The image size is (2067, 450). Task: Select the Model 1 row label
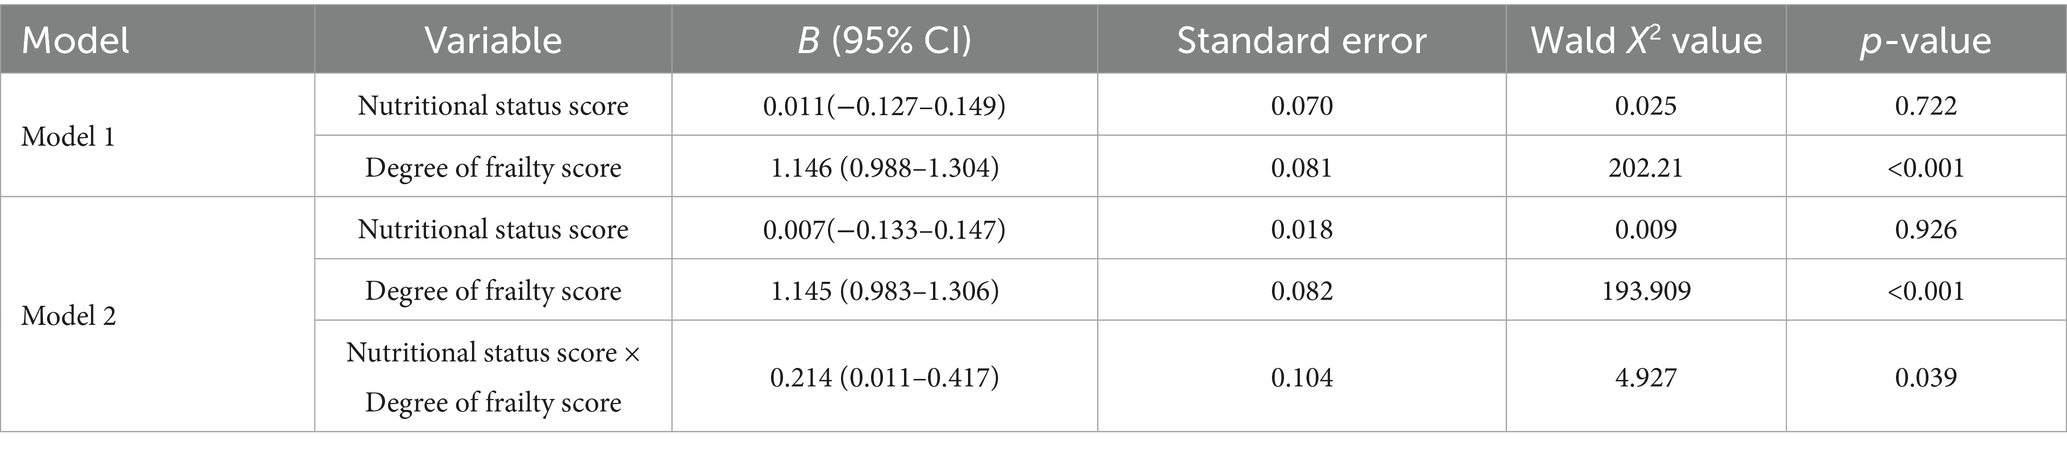[68, 136]
